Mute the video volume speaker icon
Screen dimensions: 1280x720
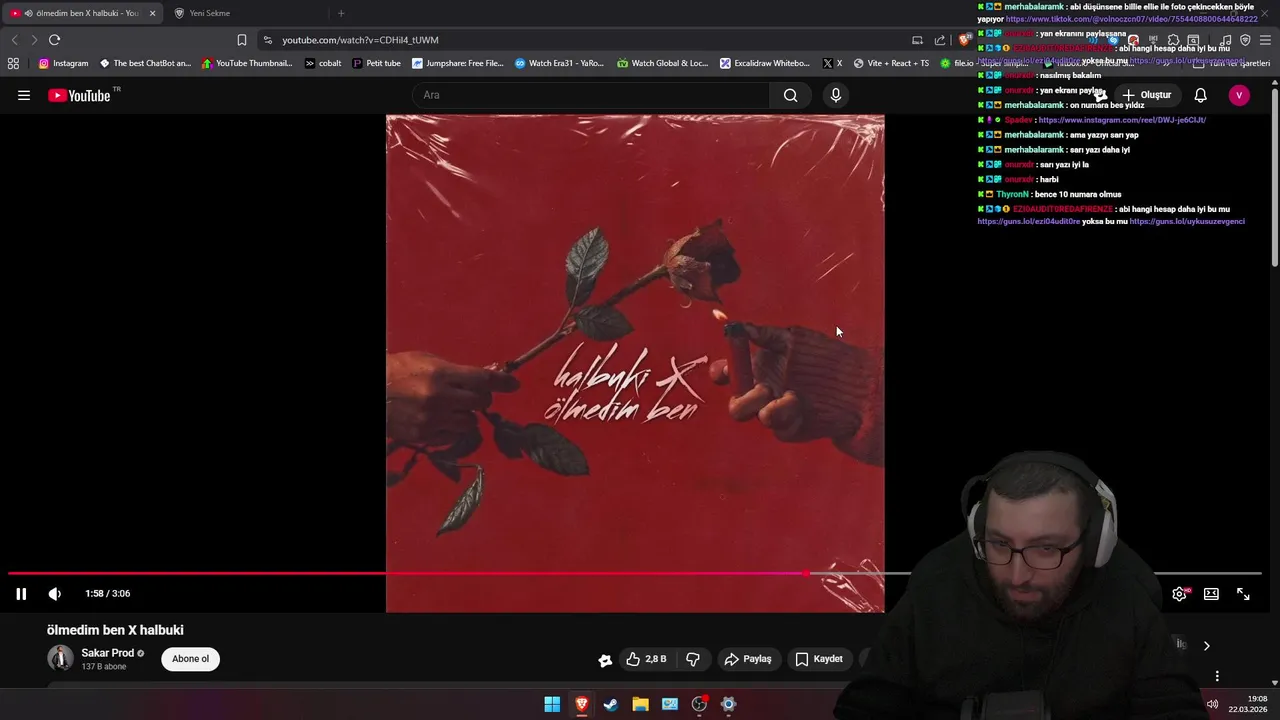click(55, 594)
